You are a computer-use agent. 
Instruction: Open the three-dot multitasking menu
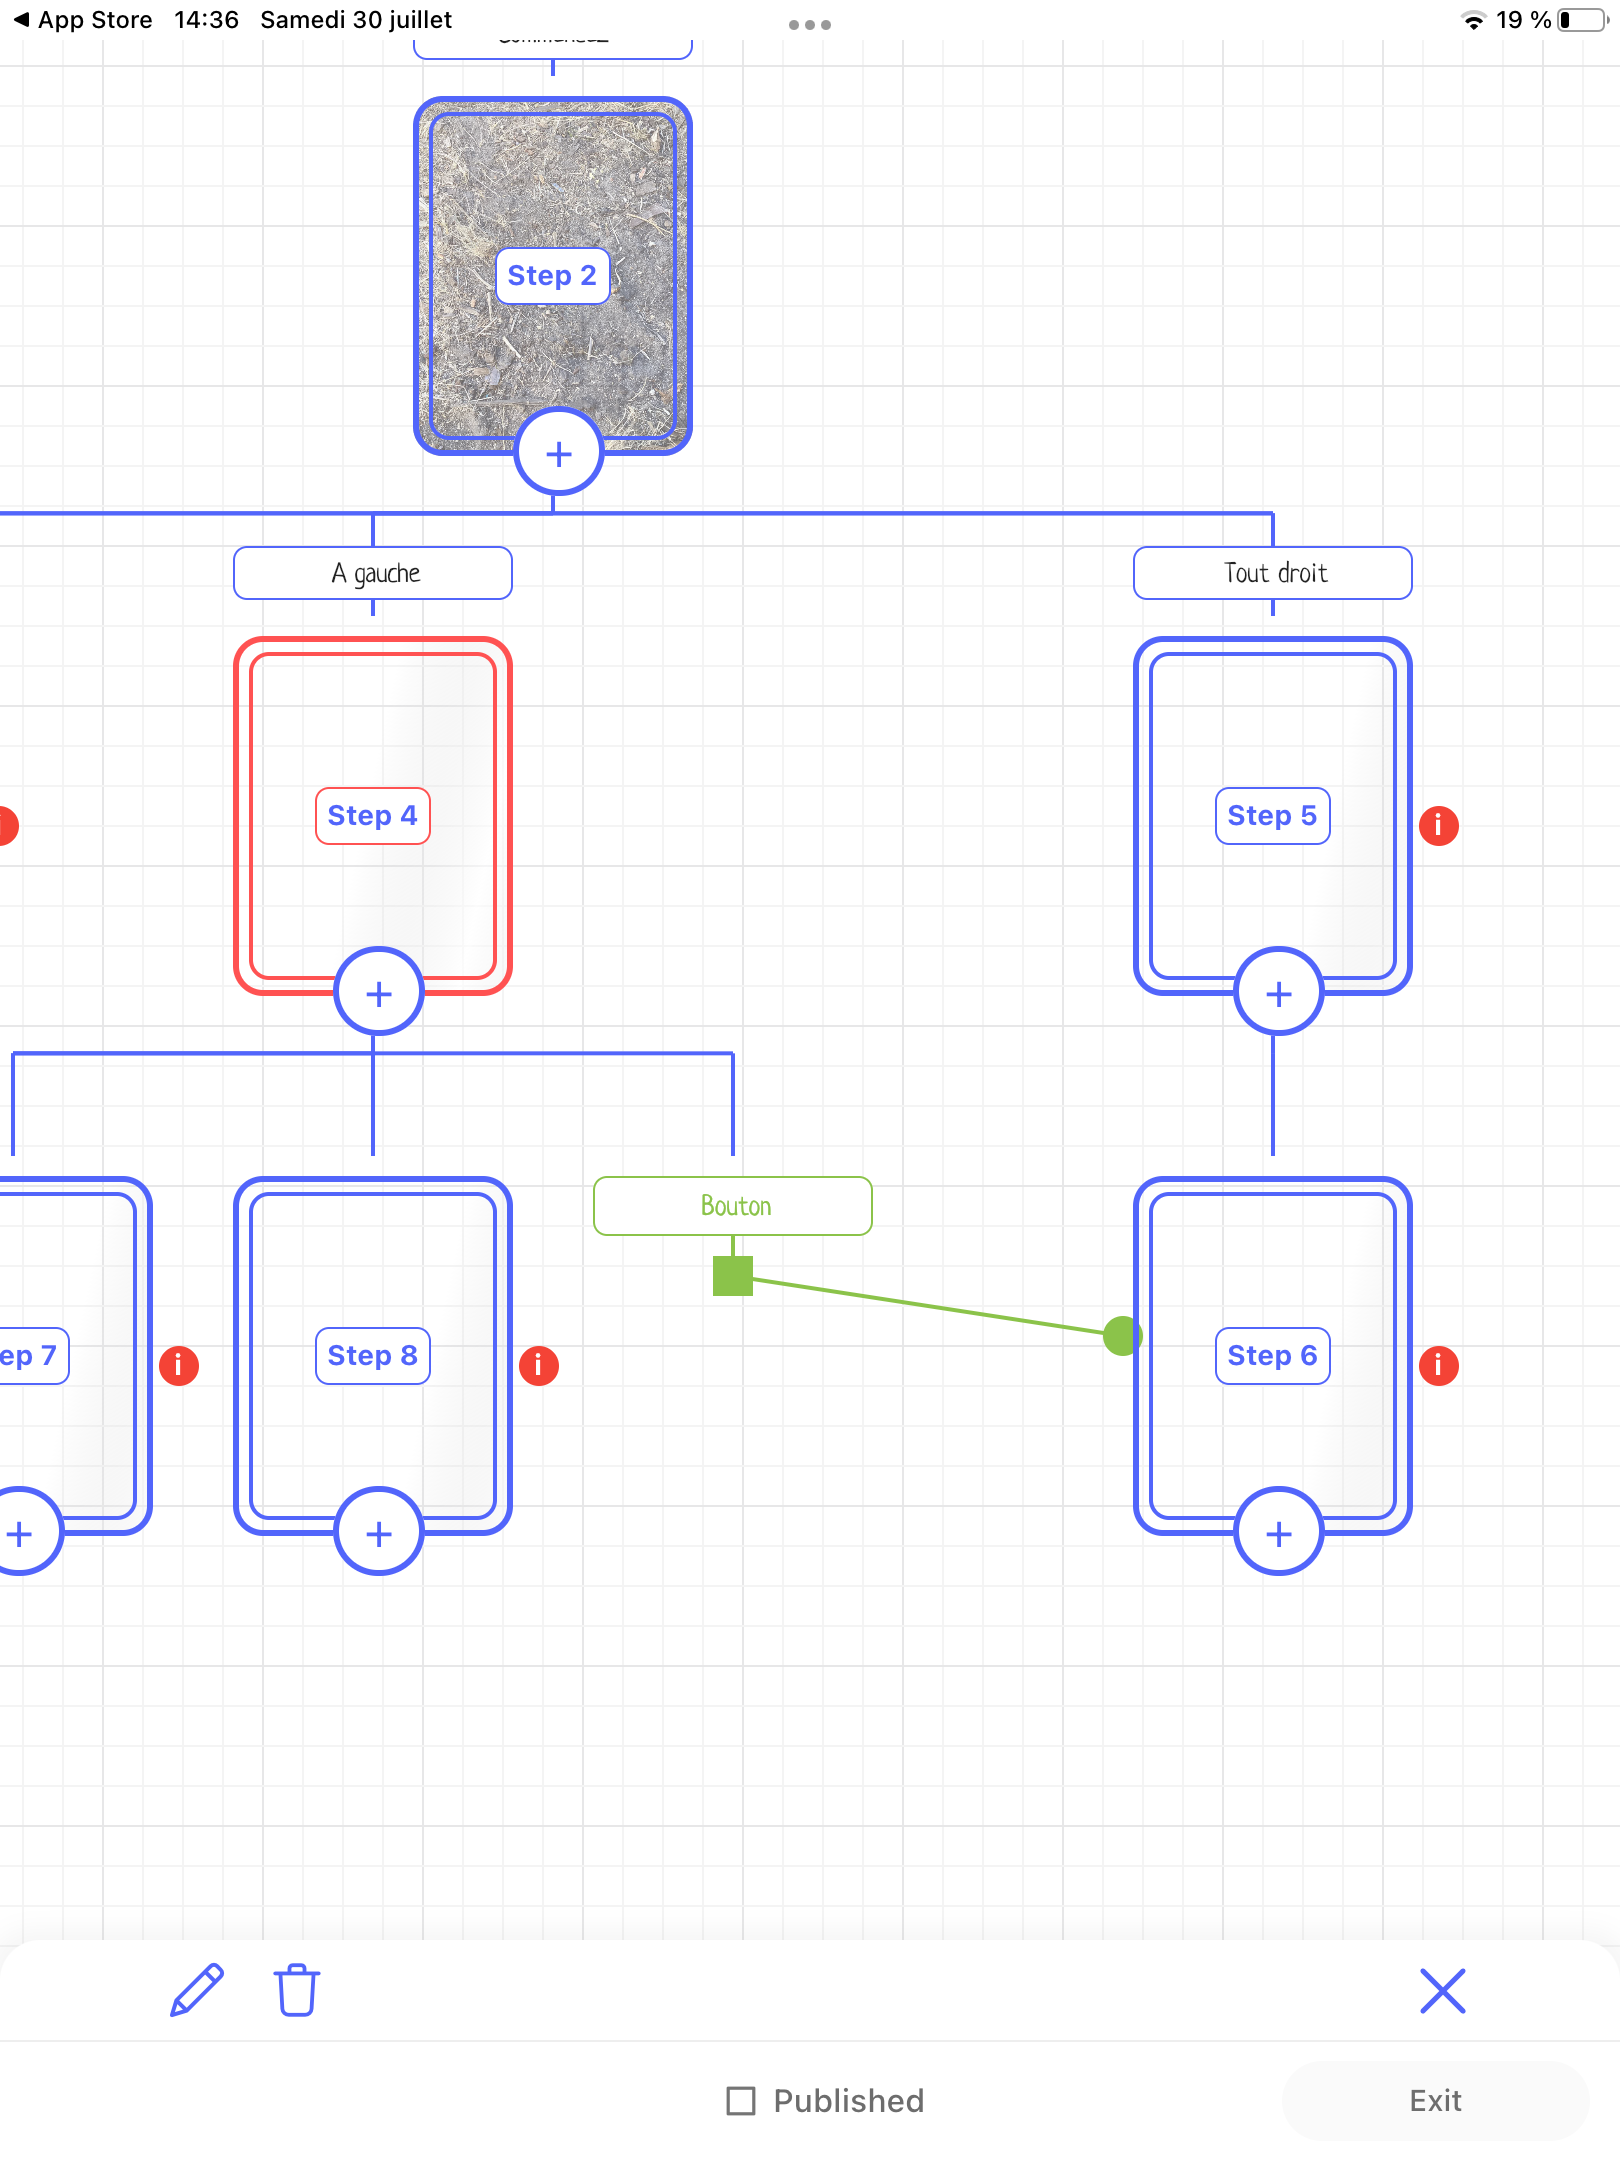(809, 24)
